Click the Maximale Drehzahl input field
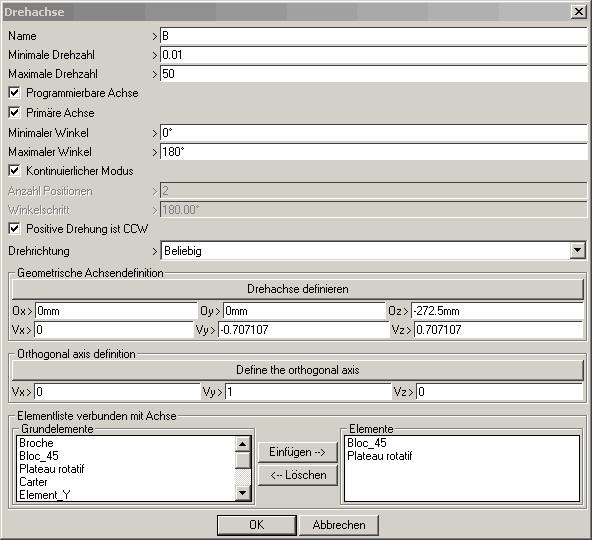Image resolution: width=592 pixels, height=540 pixels. 373,74
